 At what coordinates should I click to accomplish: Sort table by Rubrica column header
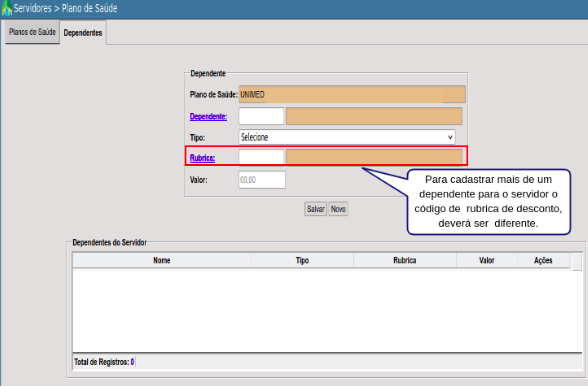tap(405, 260)
